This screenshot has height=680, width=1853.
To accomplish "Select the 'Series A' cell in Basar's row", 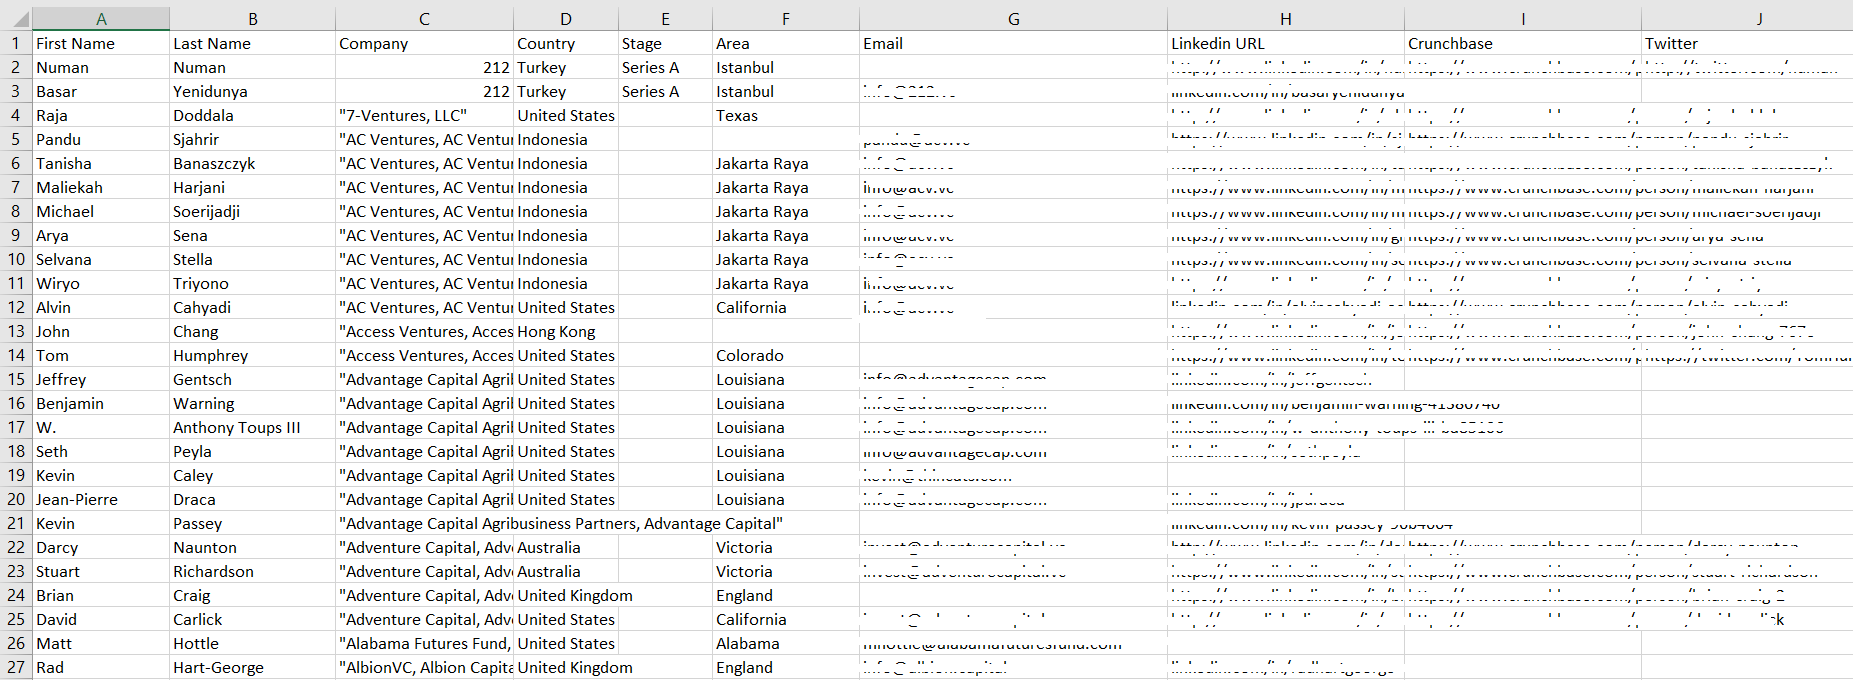I will point(665,91).
